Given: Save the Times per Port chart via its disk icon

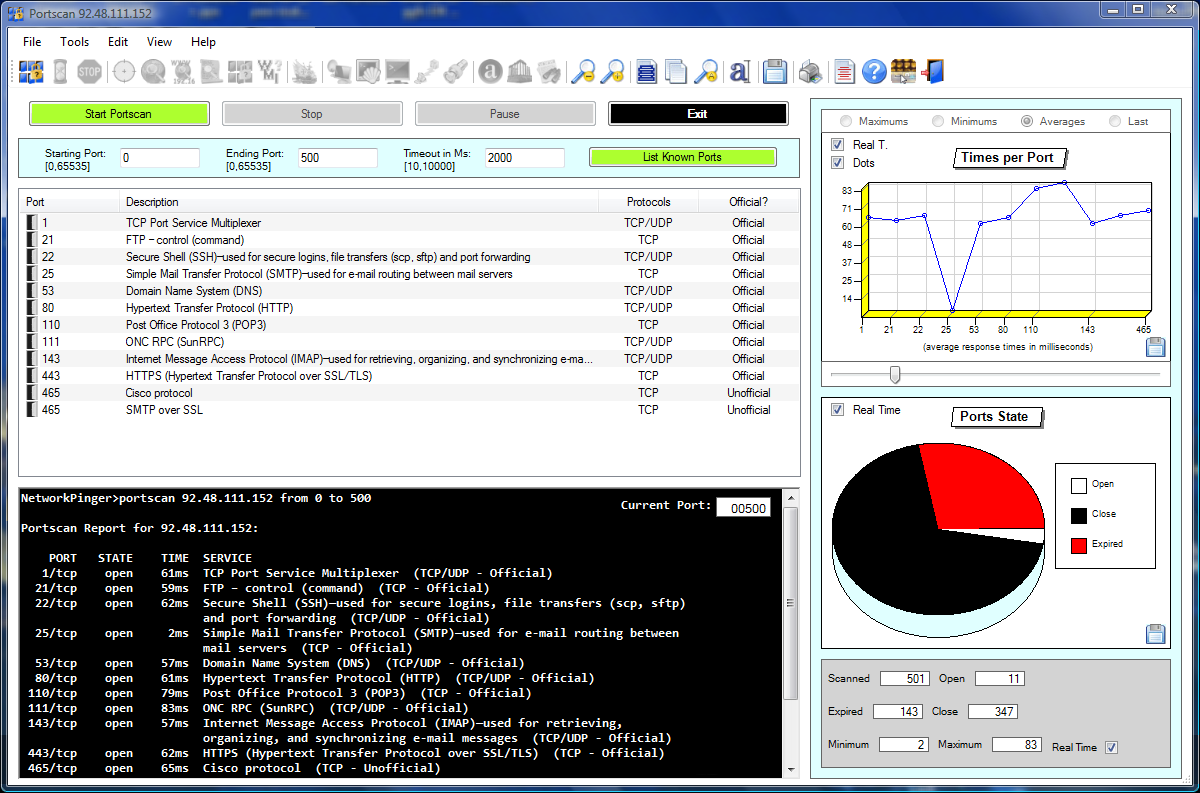Looking at the screenshot, I should (x=1155, y=347).
